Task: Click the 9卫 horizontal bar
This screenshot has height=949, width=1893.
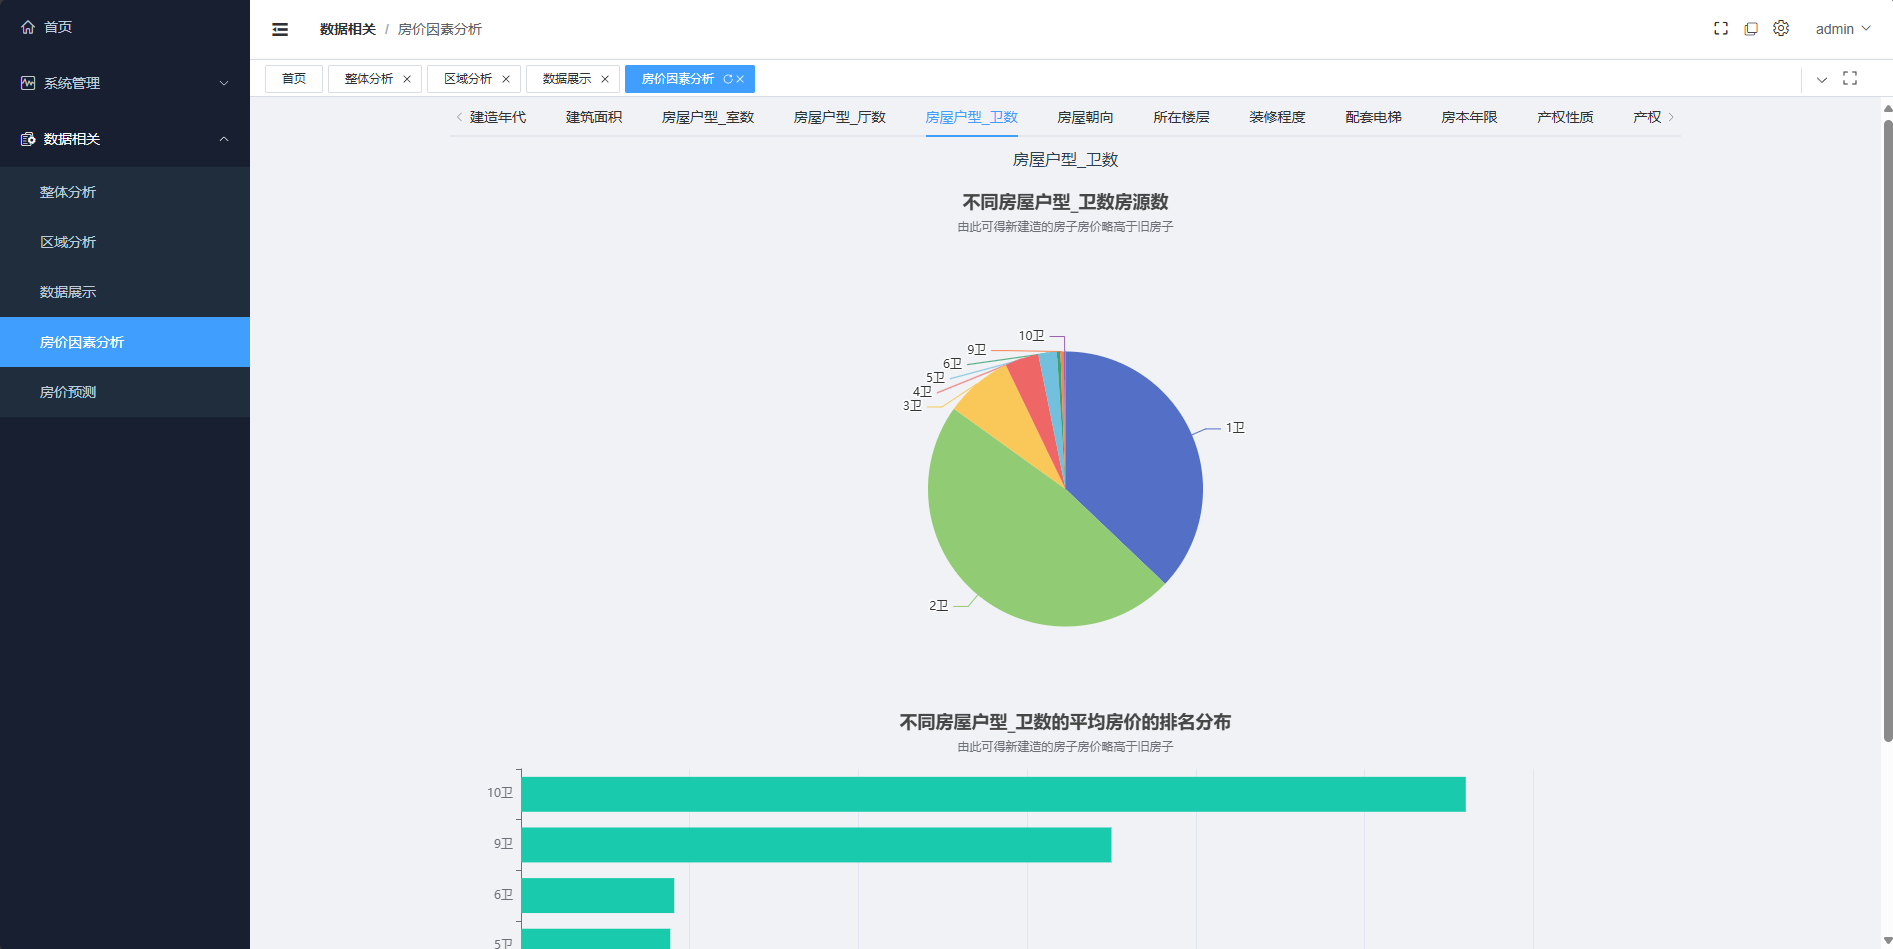Action: tap(816, 845)
